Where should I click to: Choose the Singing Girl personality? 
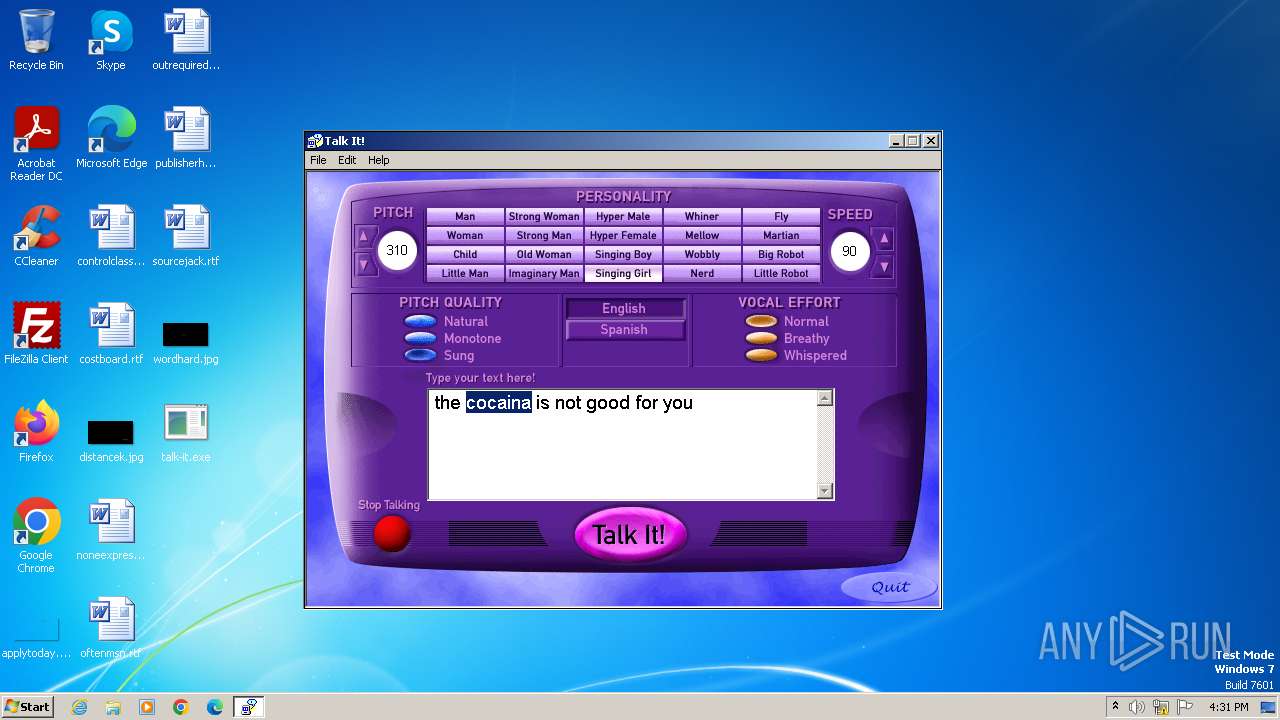(x=623, y=273)
